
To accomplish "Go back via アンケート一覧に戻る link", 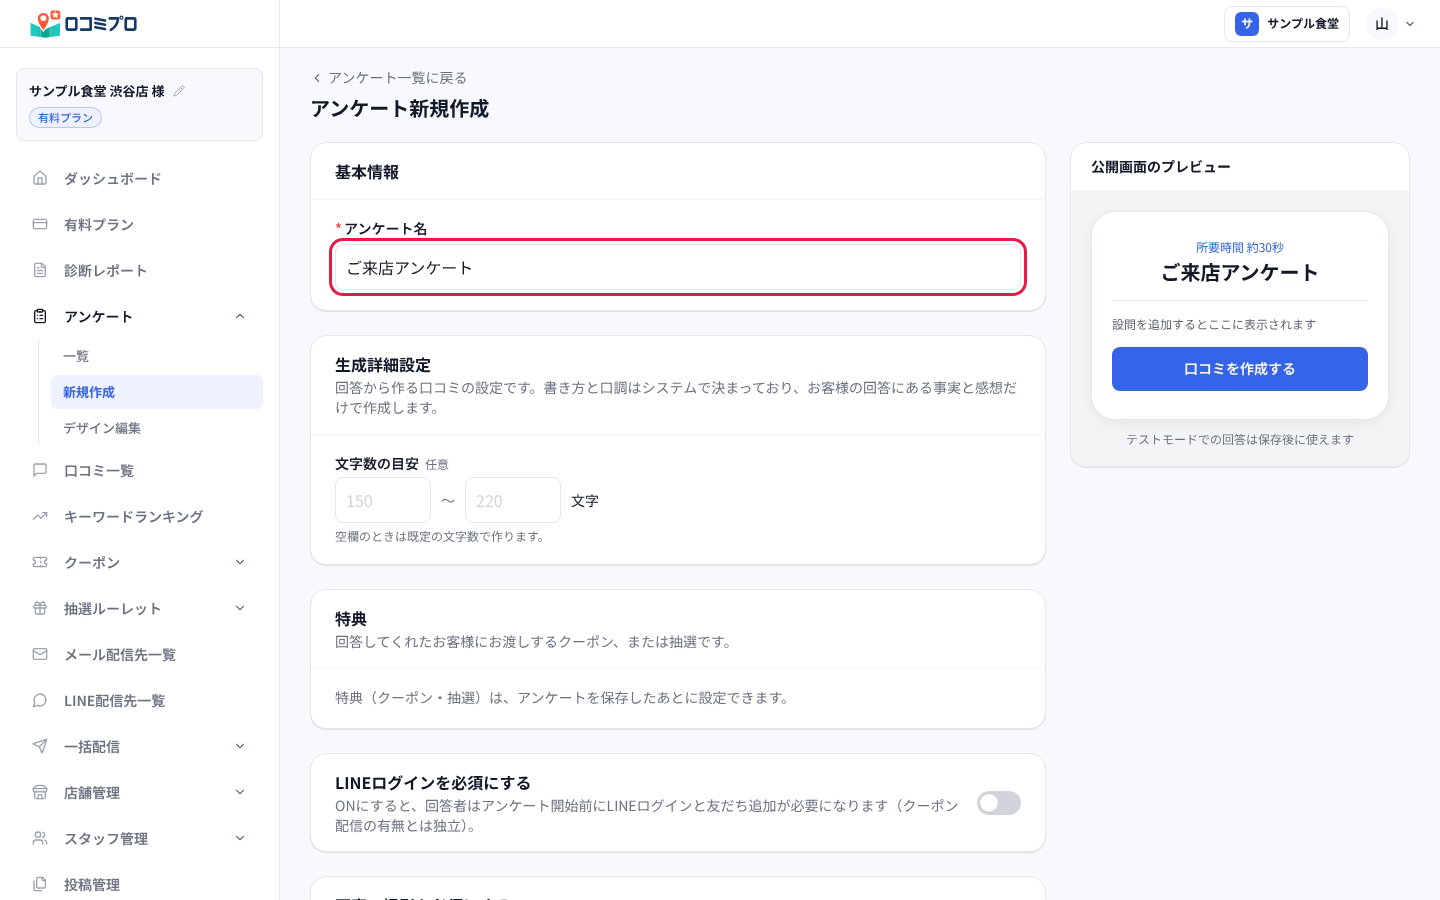I will [x=389, y=78].
